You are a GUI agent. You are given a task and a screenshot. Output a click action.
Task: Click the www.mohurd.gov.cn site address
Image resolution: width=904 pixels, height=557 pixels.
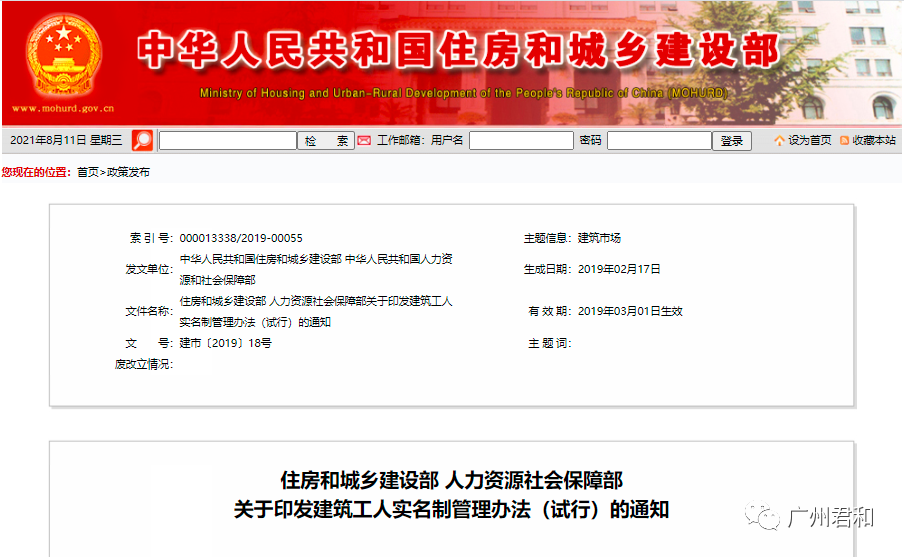[63, 108]
